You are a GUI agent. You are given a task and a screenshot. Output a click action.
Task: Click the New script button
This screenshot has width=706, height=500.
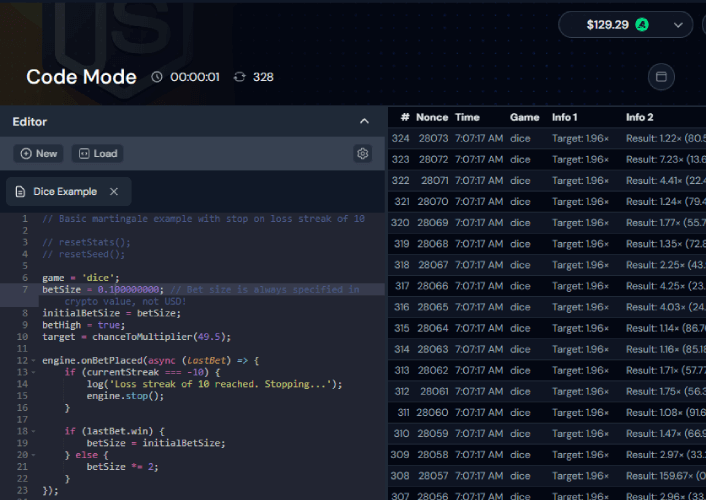[39, 154]
